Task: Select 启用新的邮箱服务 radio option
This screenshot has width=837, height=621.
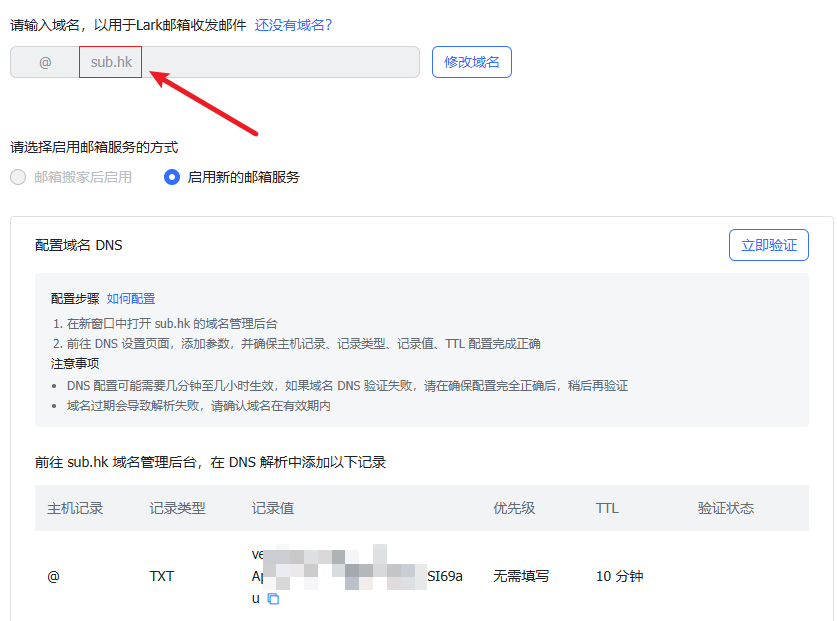Action: pyautogui.click(x=172, y=177)
